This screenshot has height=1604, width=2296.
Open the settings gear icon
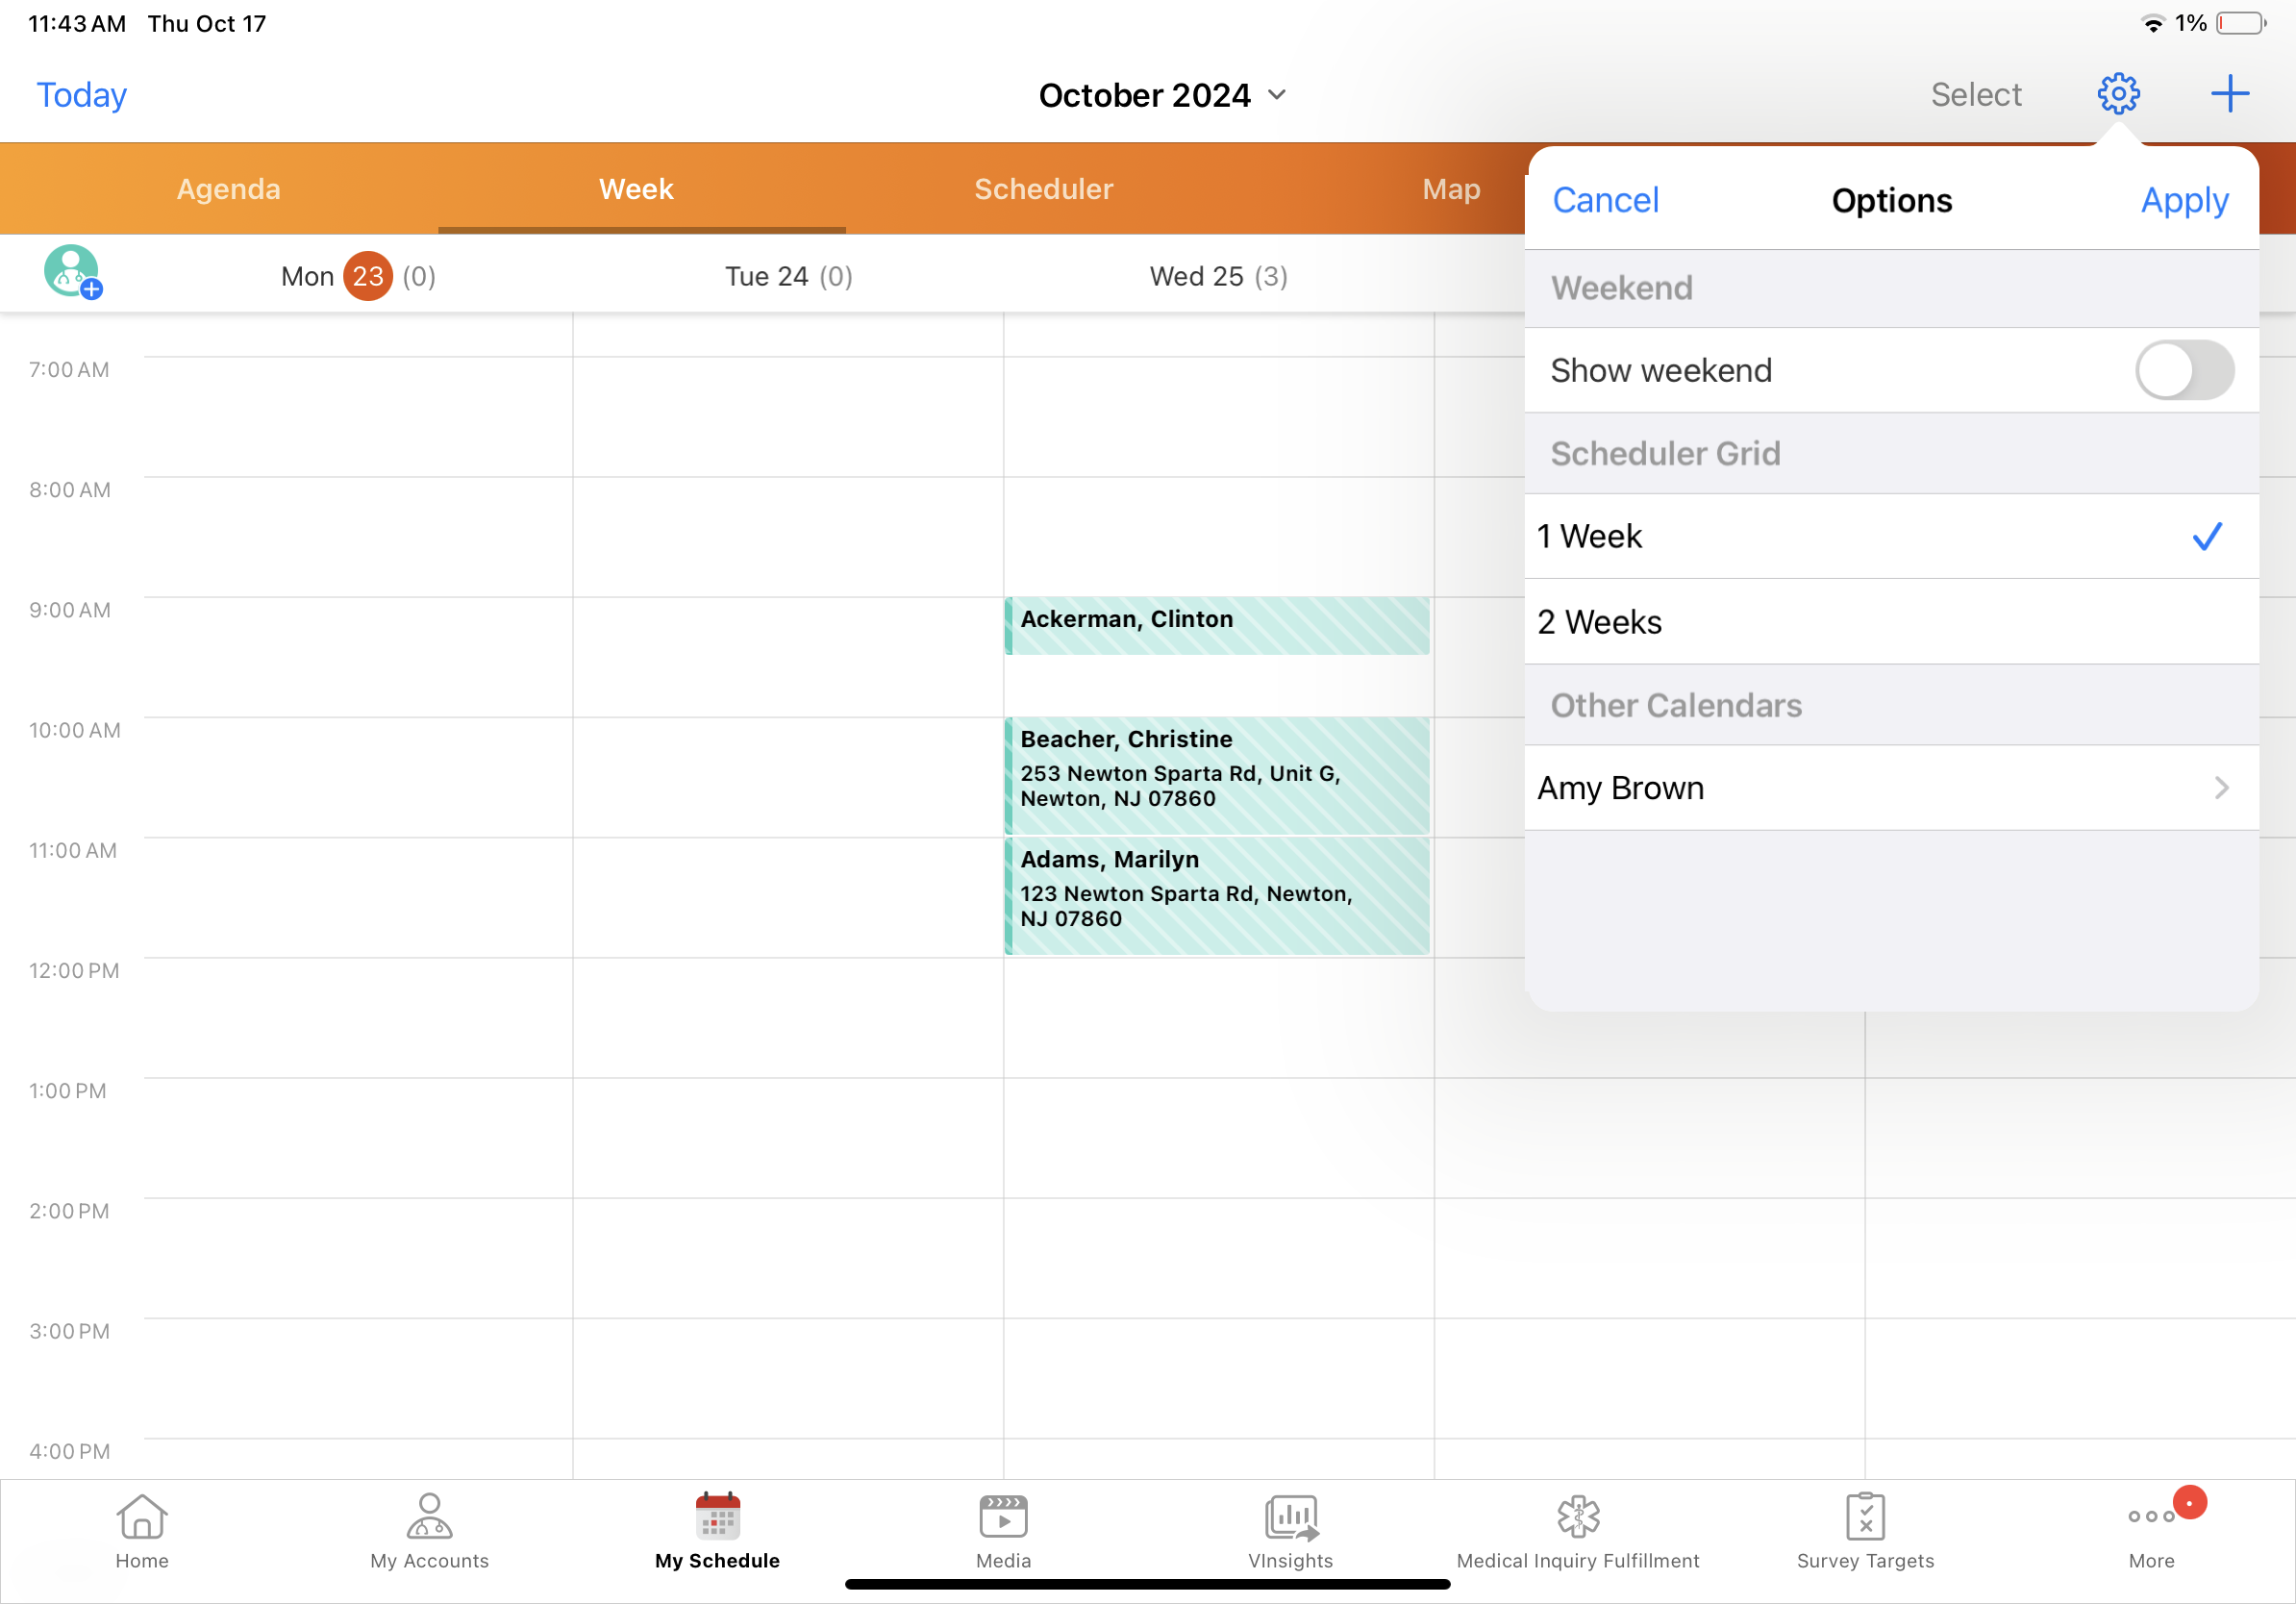click(2117, 94)
